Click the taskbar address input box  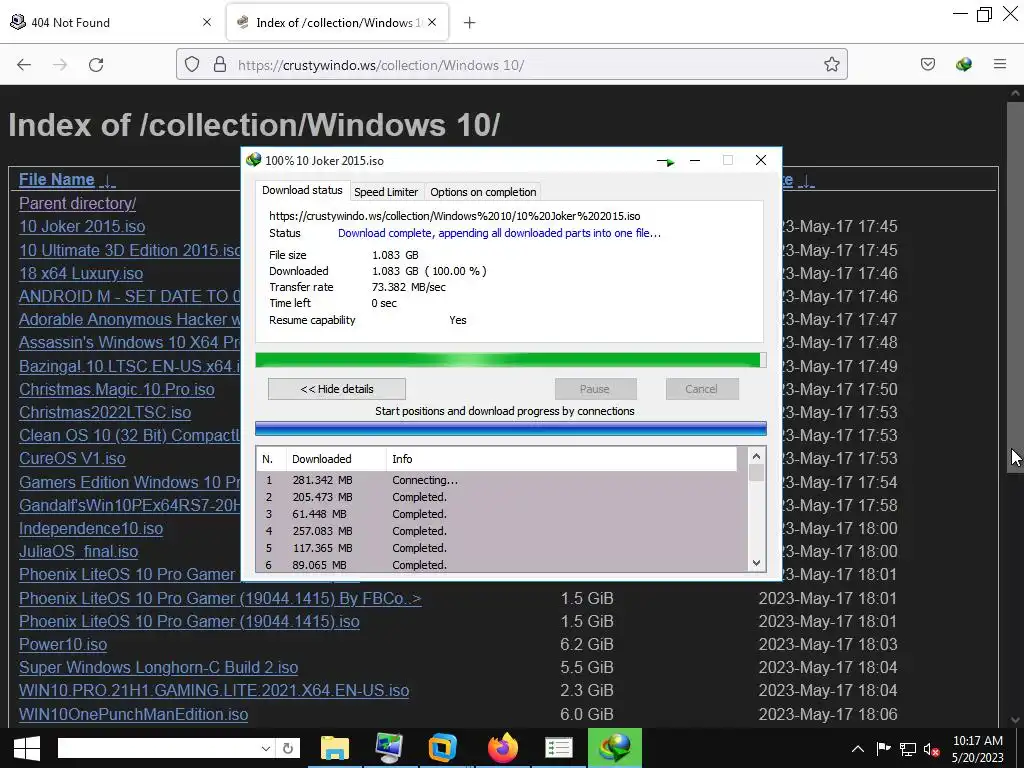[x=157, y=748]
